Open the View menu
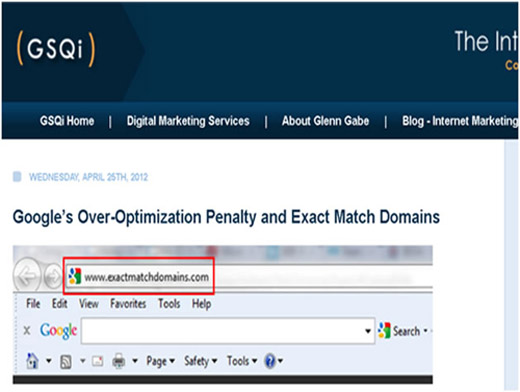 click(x=89, y=304)
